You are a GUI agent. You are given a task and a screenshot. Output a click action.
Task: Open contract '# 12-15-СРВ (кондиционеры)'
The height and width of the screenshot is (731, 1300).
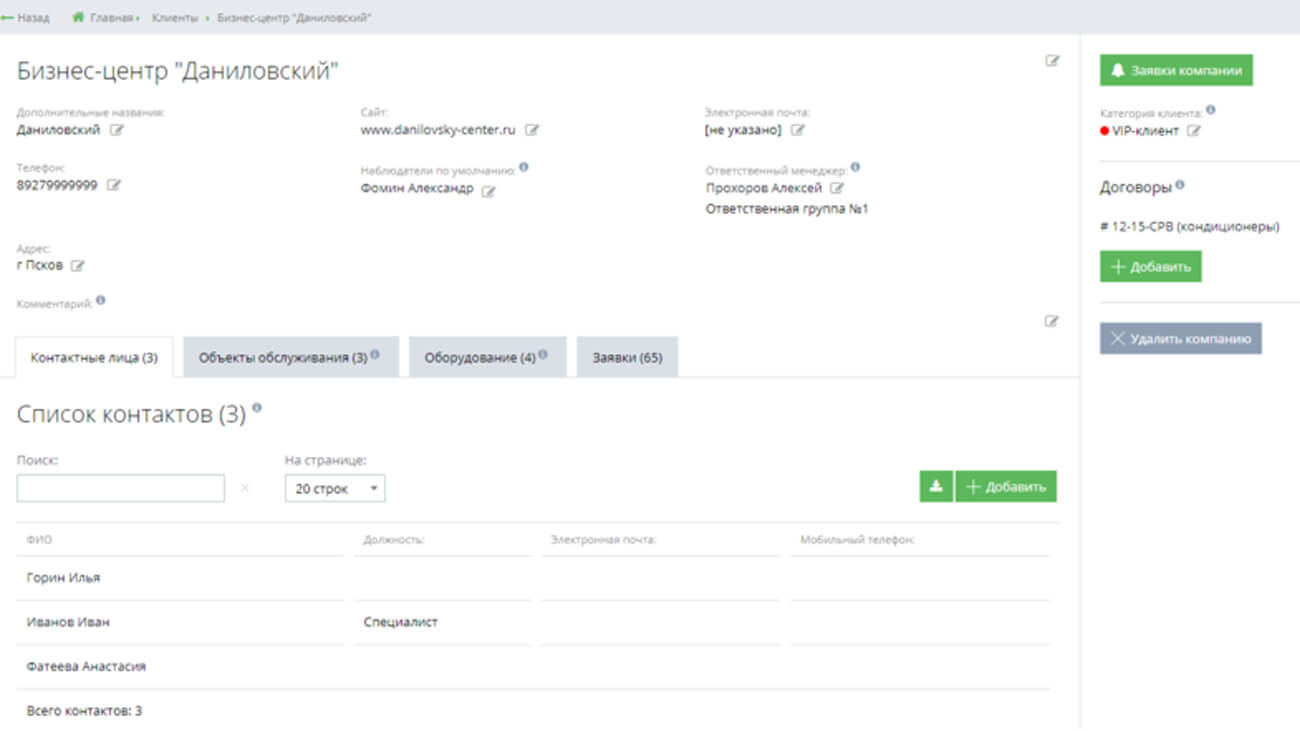click(x=1189, y=227)
